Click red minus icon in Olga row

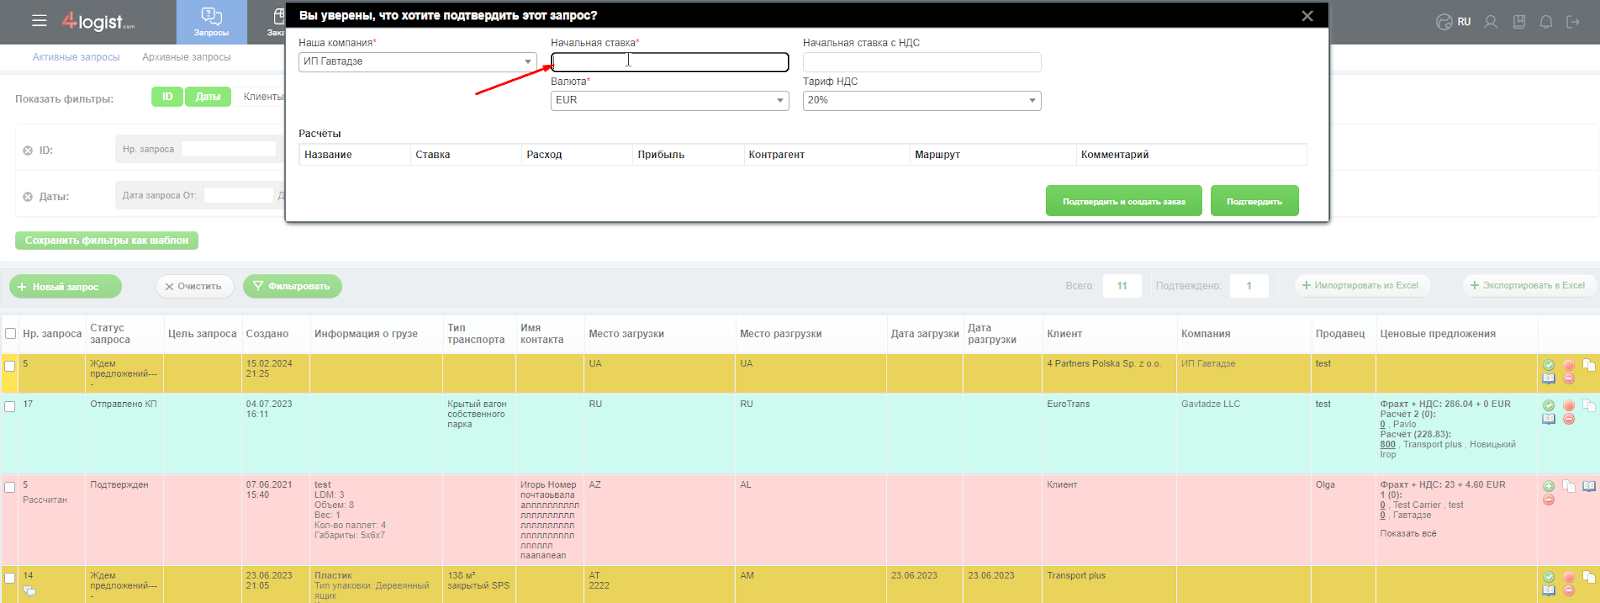pos(1548,499)
